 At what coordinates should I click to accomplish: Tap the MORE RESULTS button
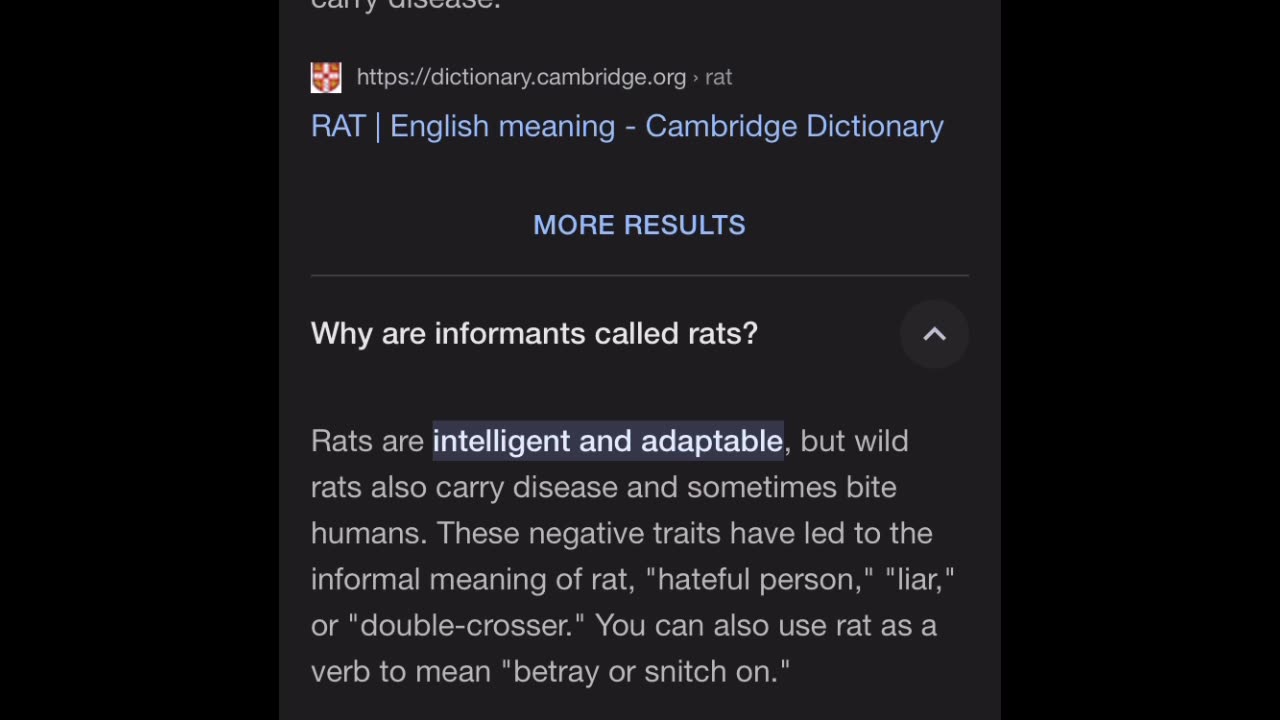639,225
